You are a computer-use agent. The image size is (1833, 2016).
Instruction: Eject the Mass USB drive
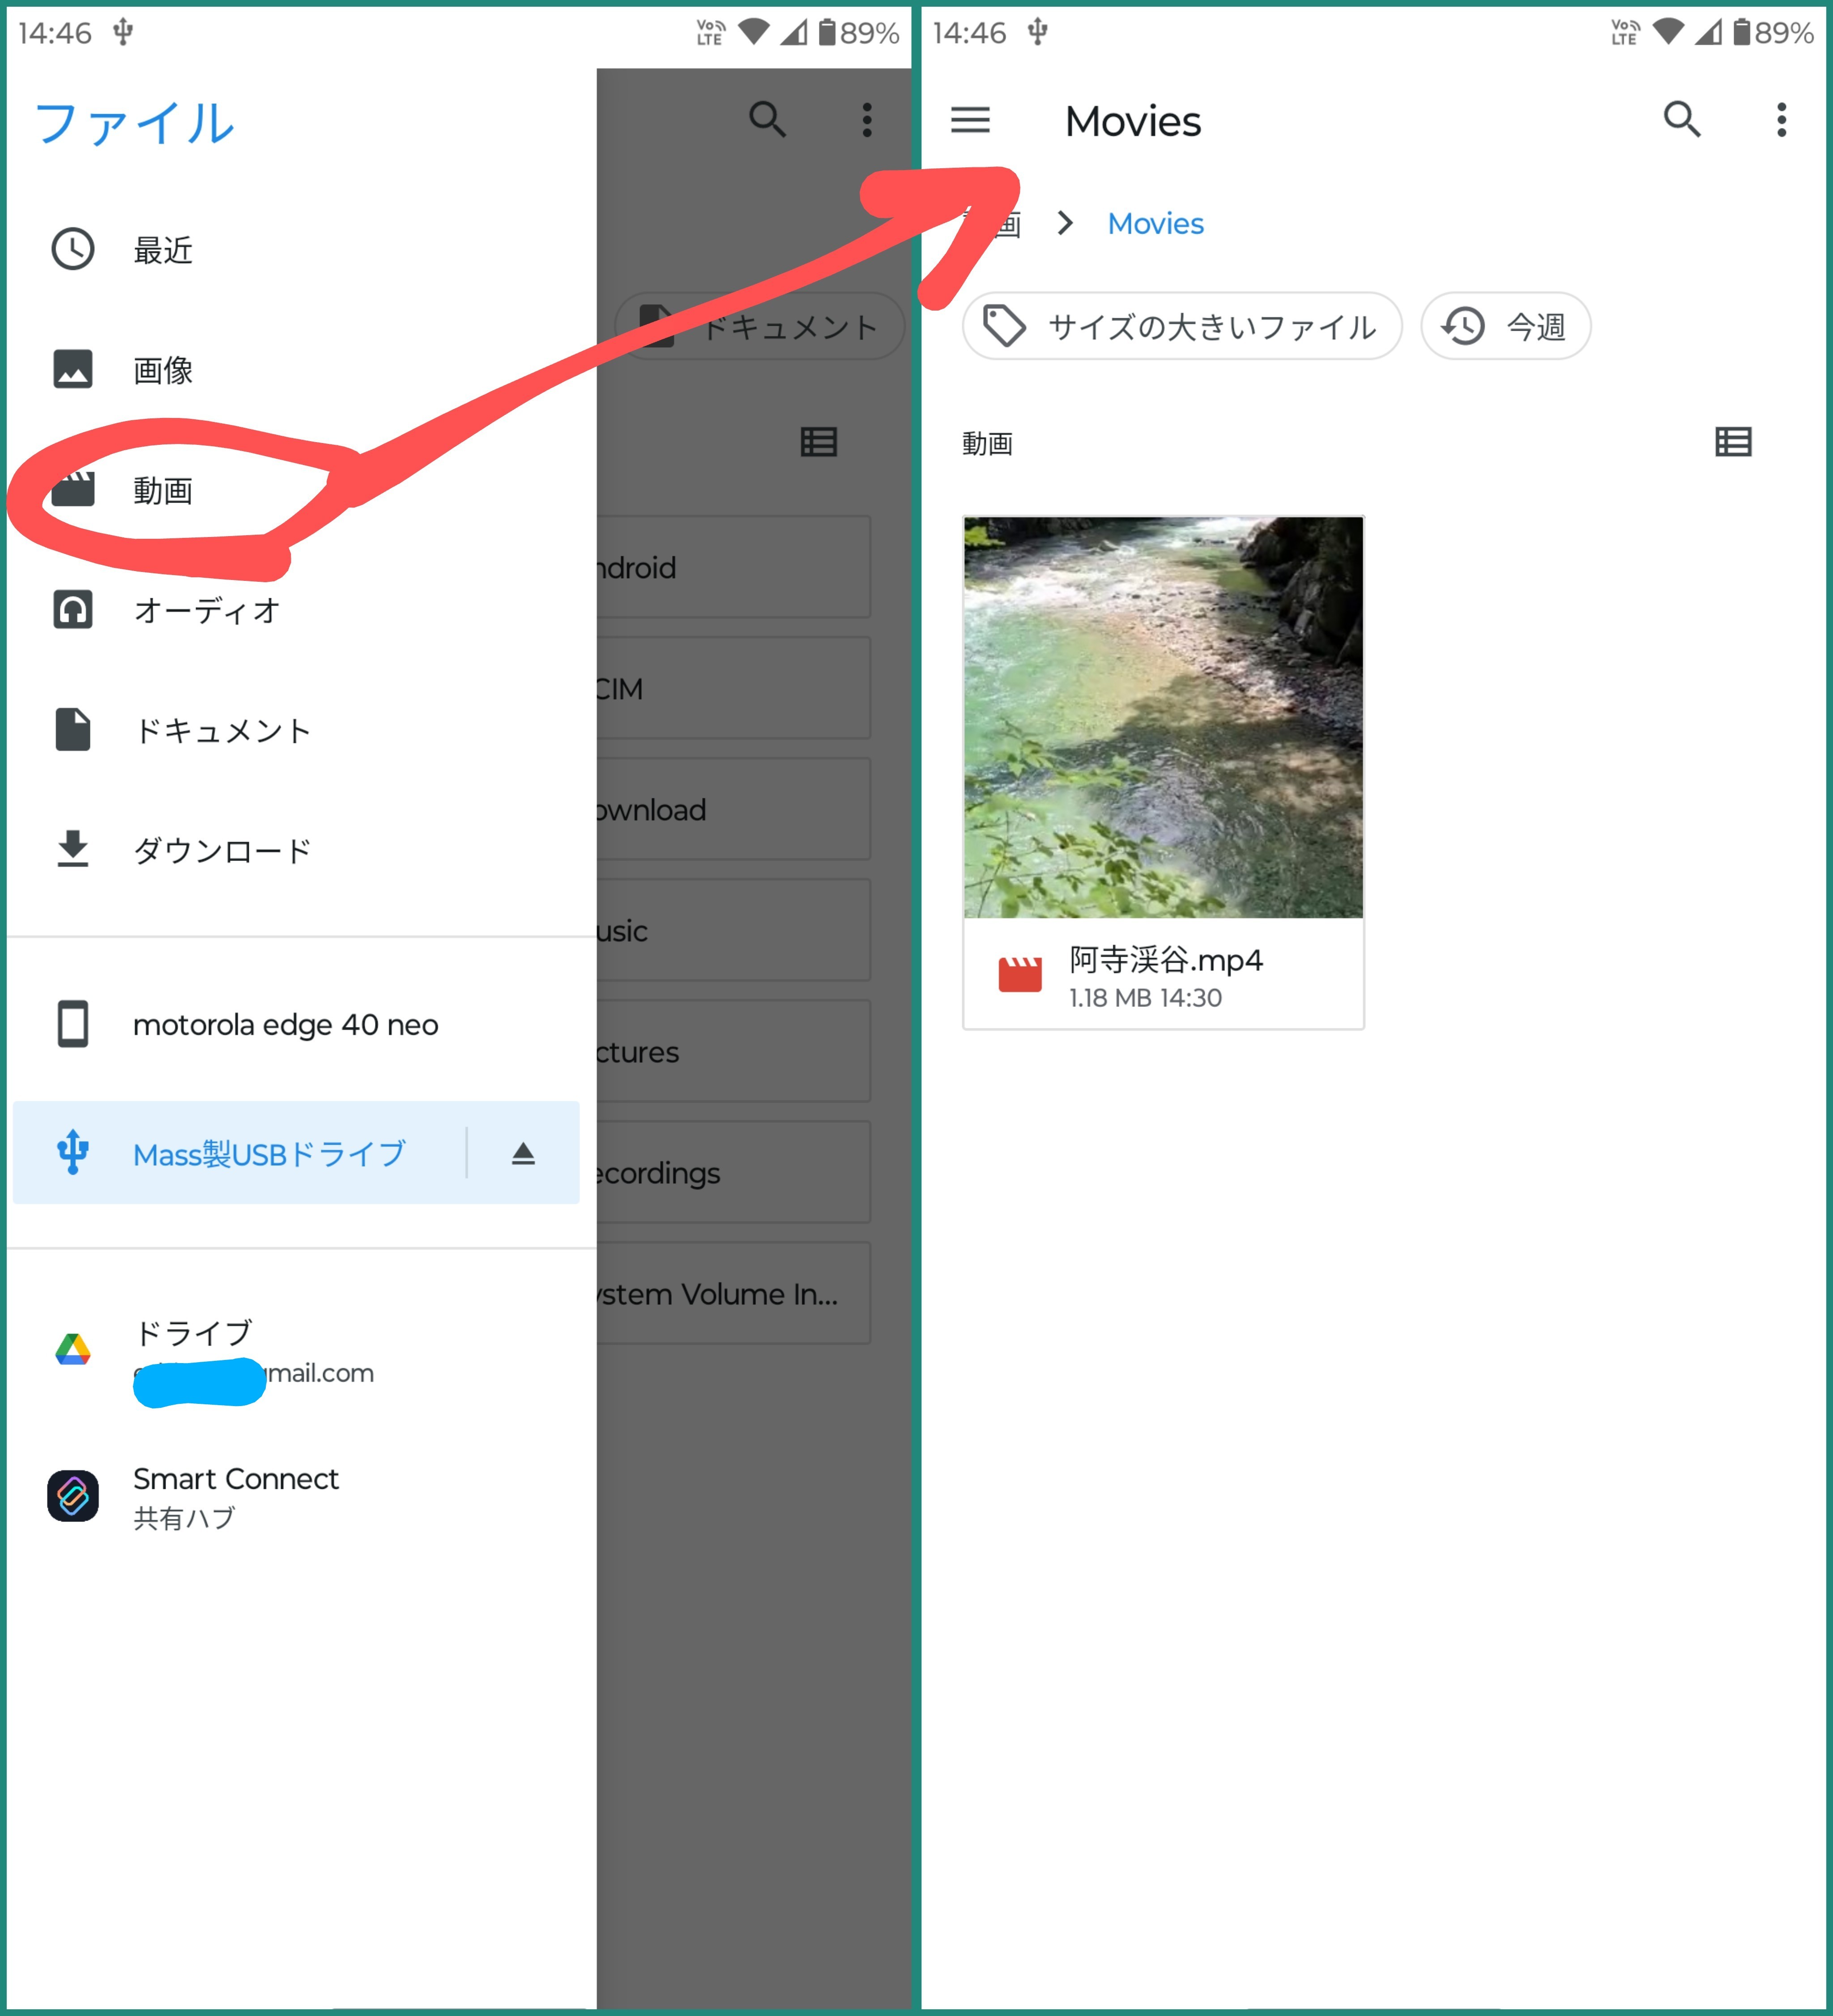tap(523, 1153)
